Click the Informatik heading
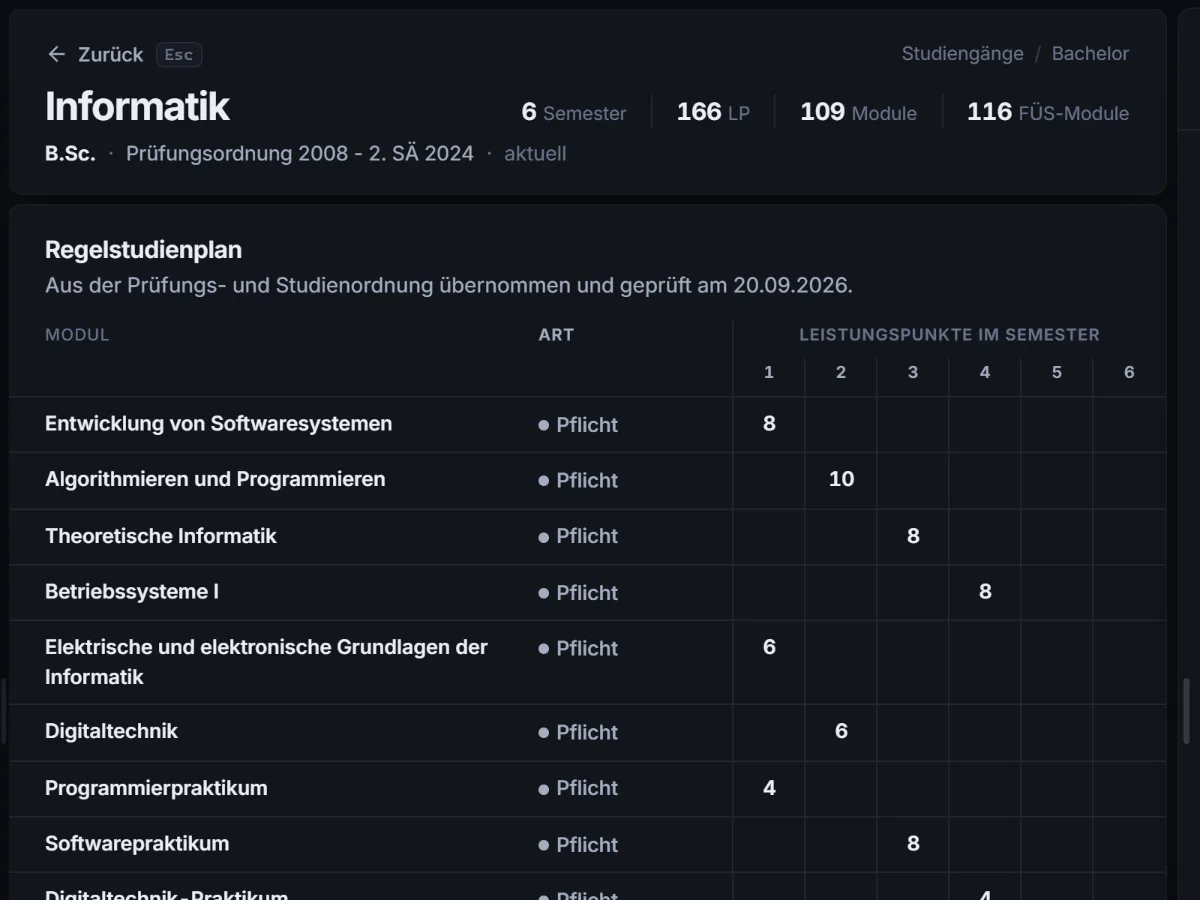 click(137, 106)
